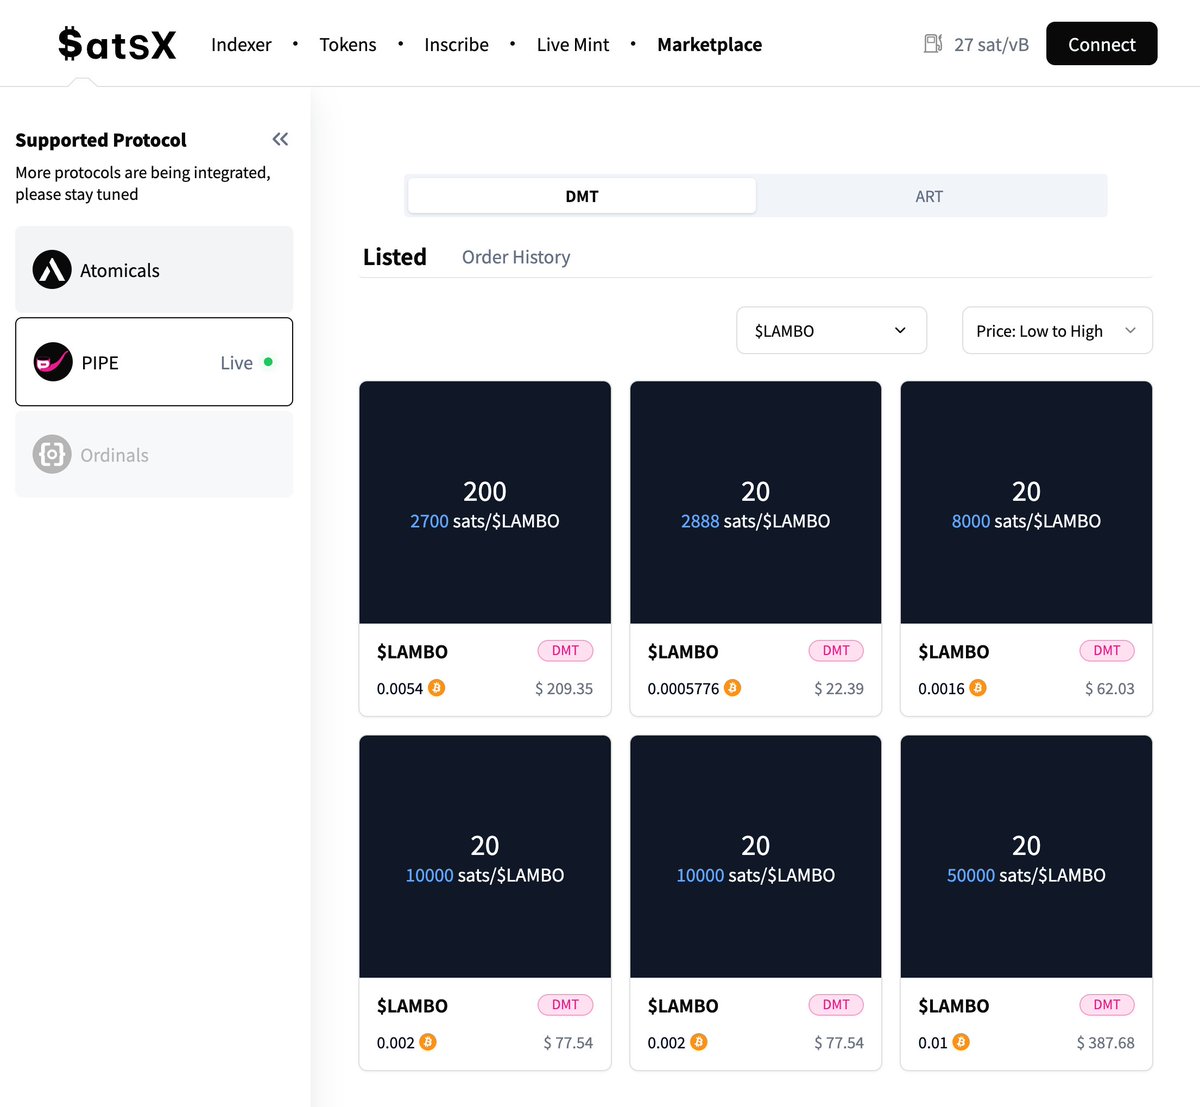Open the Price: Low to High sort dropdown
Image resolution: width=1200 pixels, height=1107 pixels.
click(1056, 330)
